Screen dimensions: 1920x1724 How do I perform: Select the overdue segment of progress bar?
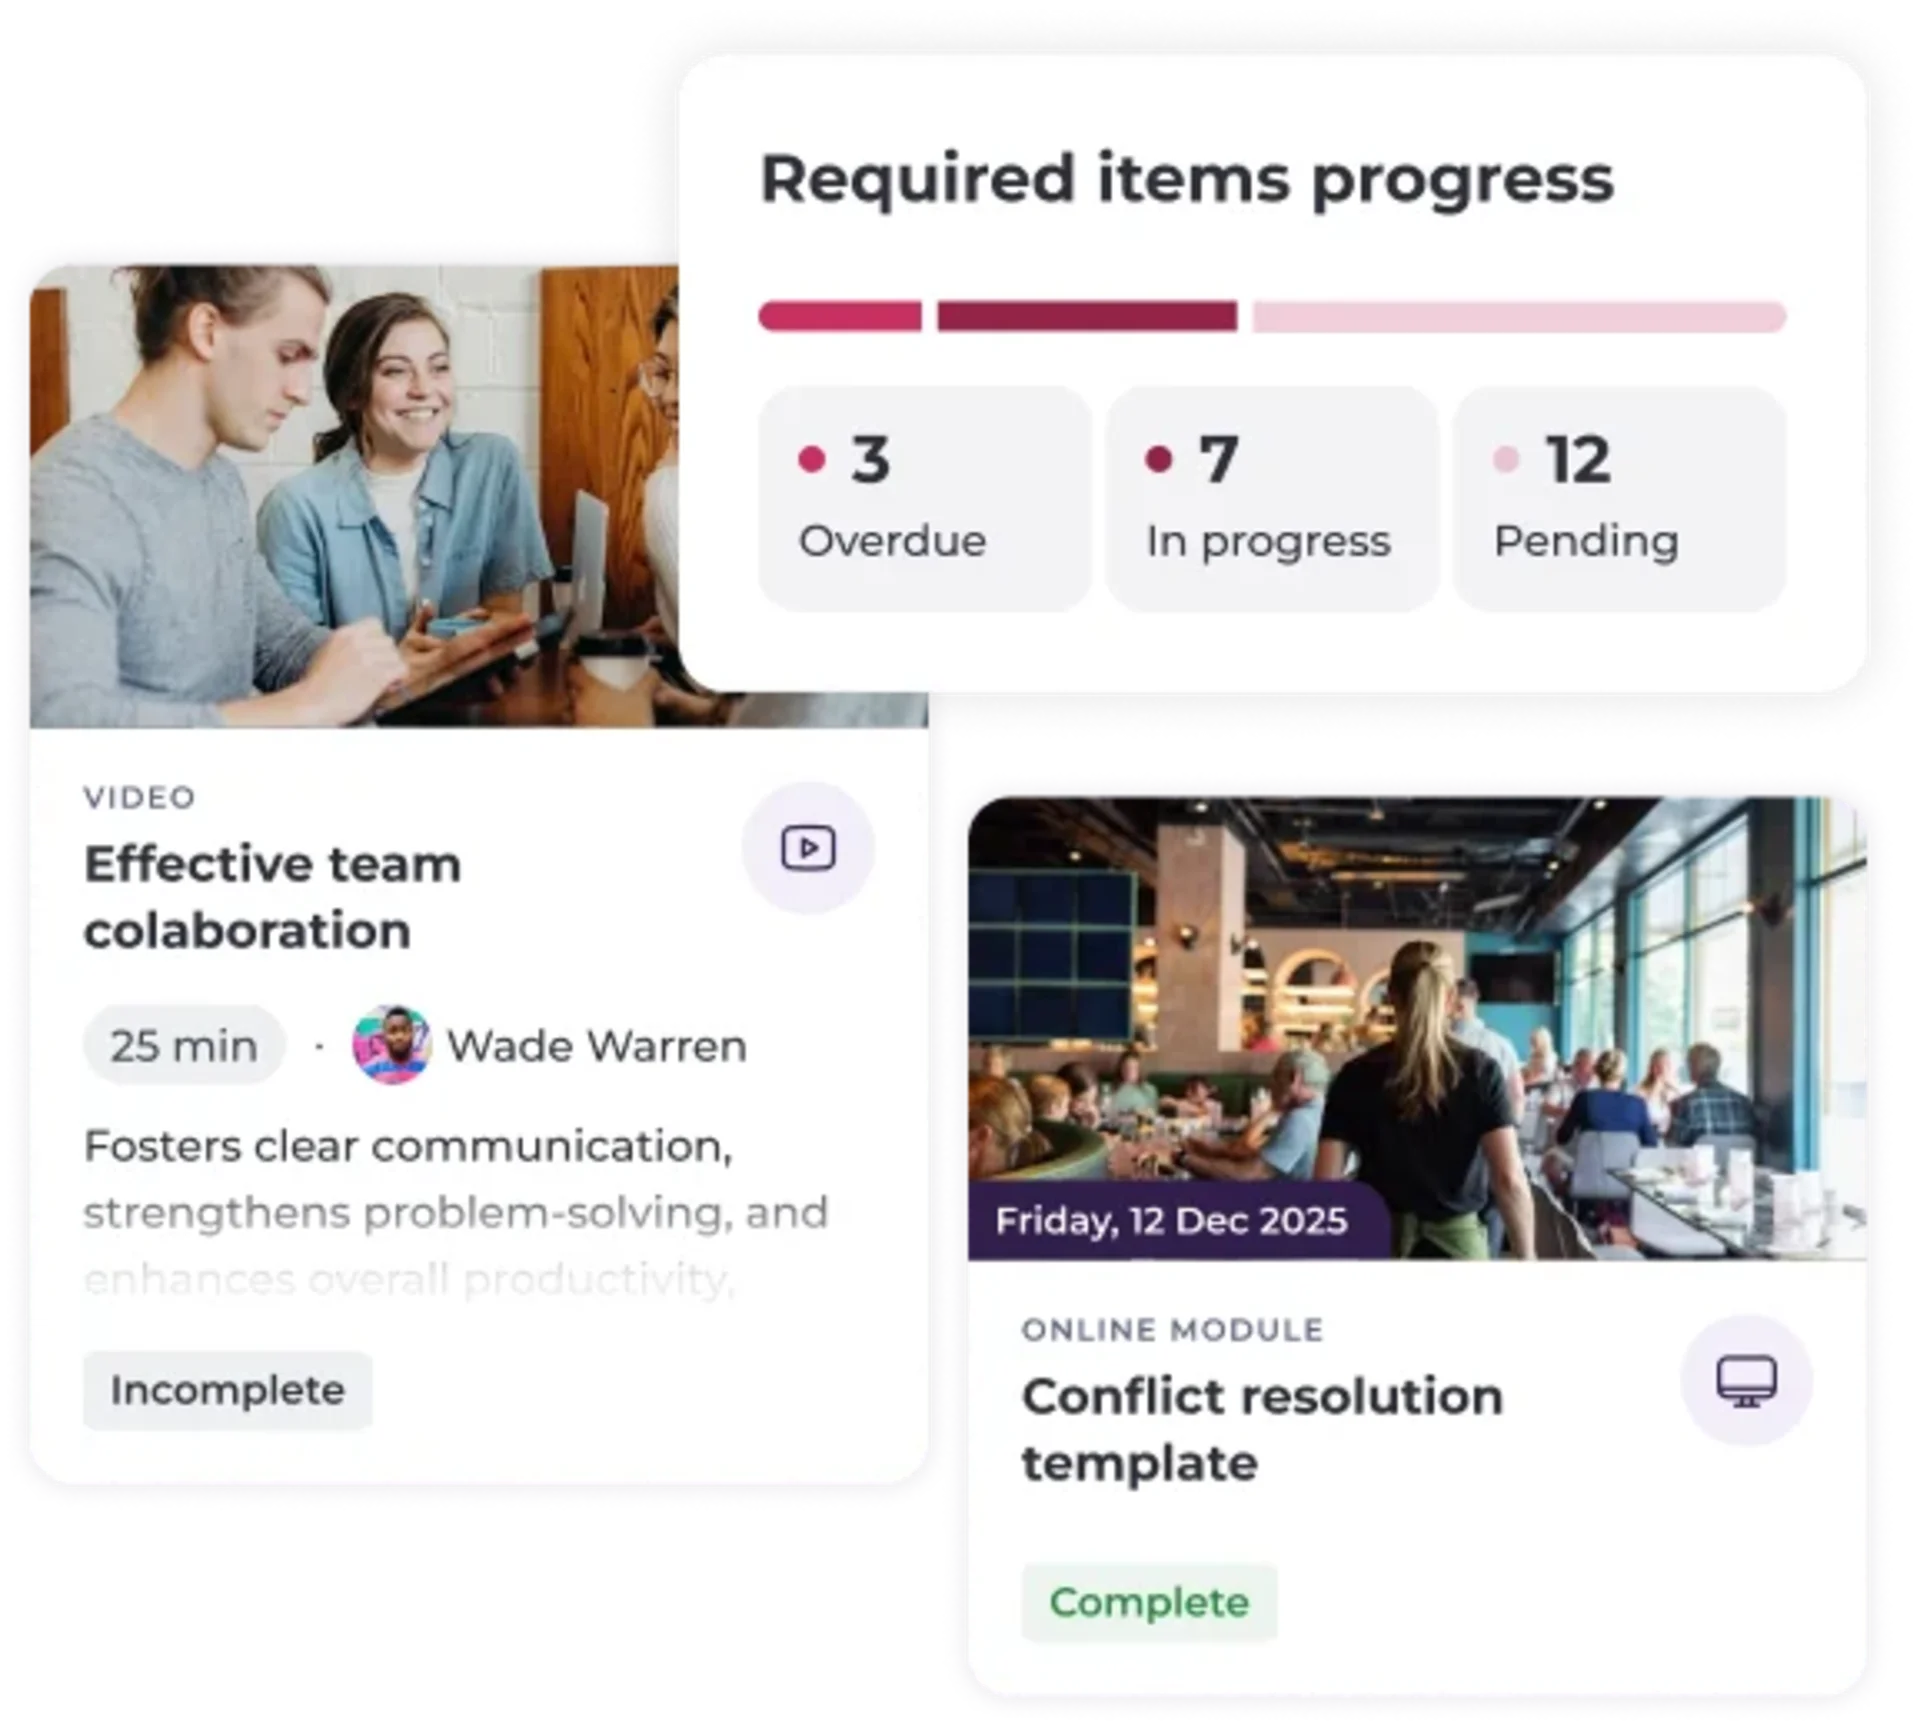[x=840, y=316]
